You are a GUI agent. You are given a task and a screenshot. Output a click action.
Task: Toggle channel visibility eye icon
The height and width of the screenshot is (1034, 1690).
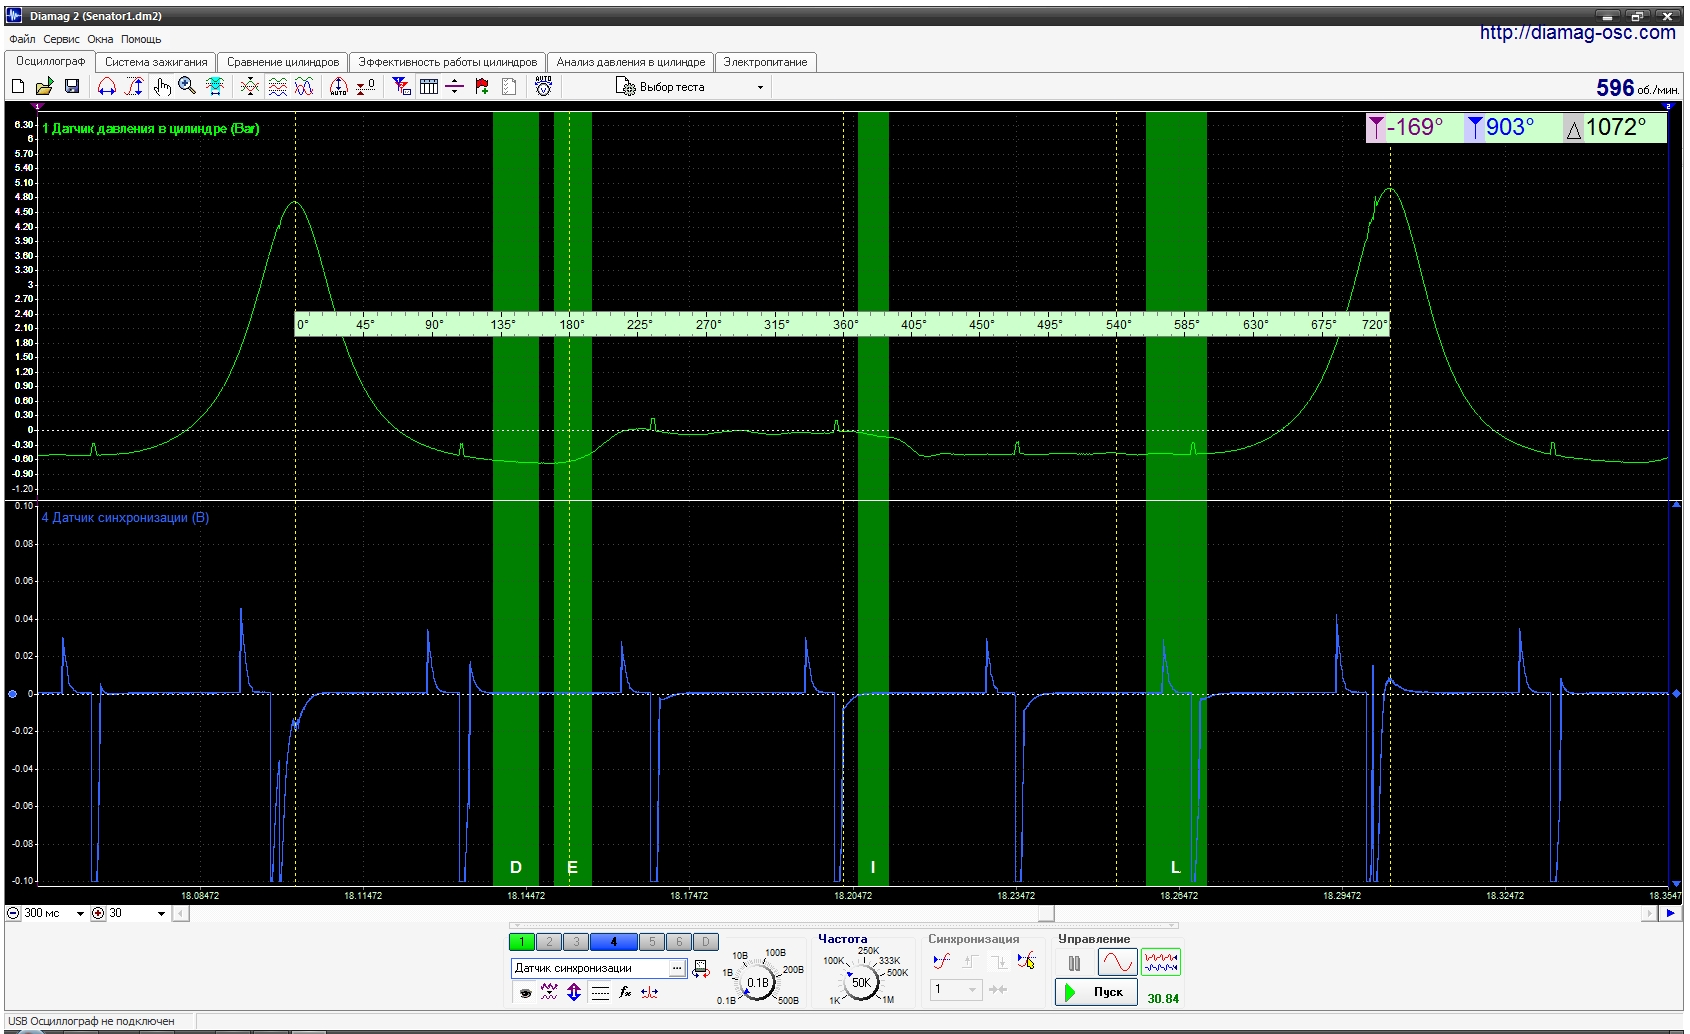525,992
